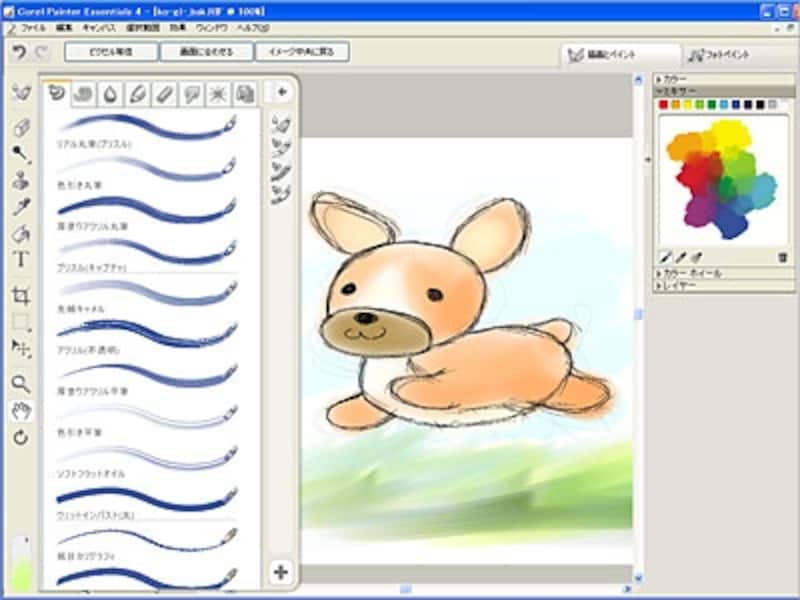
Task: Choose the リアル丸筆 brush stroke preview
Action: click(x=147, y=128)
